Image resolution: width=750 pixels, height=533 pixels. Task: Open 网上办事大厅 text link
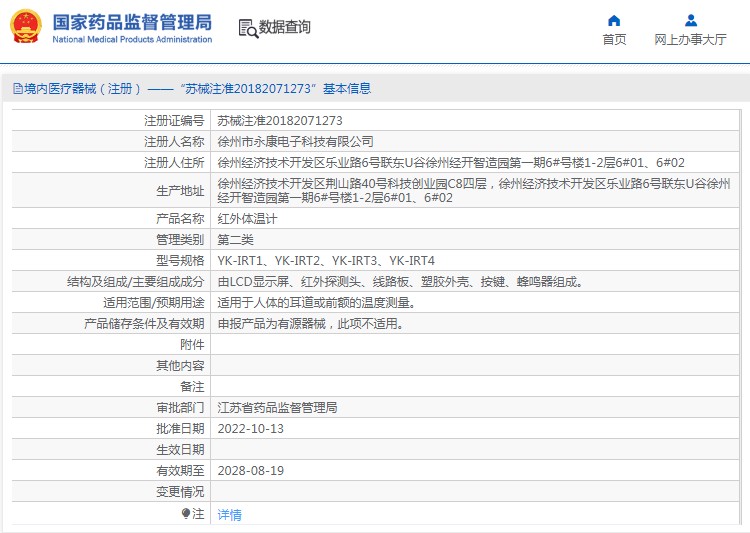690,40
